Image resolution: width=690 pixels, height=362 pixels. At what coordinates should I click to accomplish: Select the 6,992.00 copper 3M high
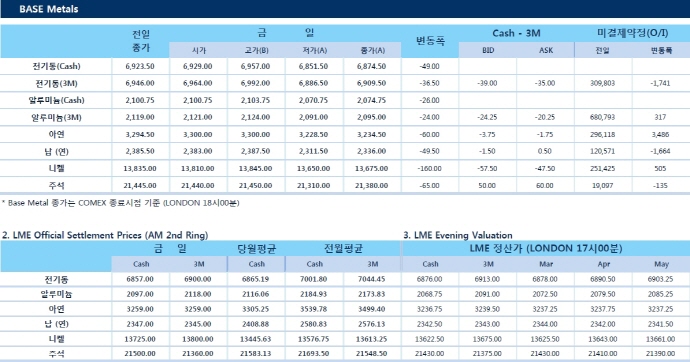pyautogui.click(x=256, y=83)
